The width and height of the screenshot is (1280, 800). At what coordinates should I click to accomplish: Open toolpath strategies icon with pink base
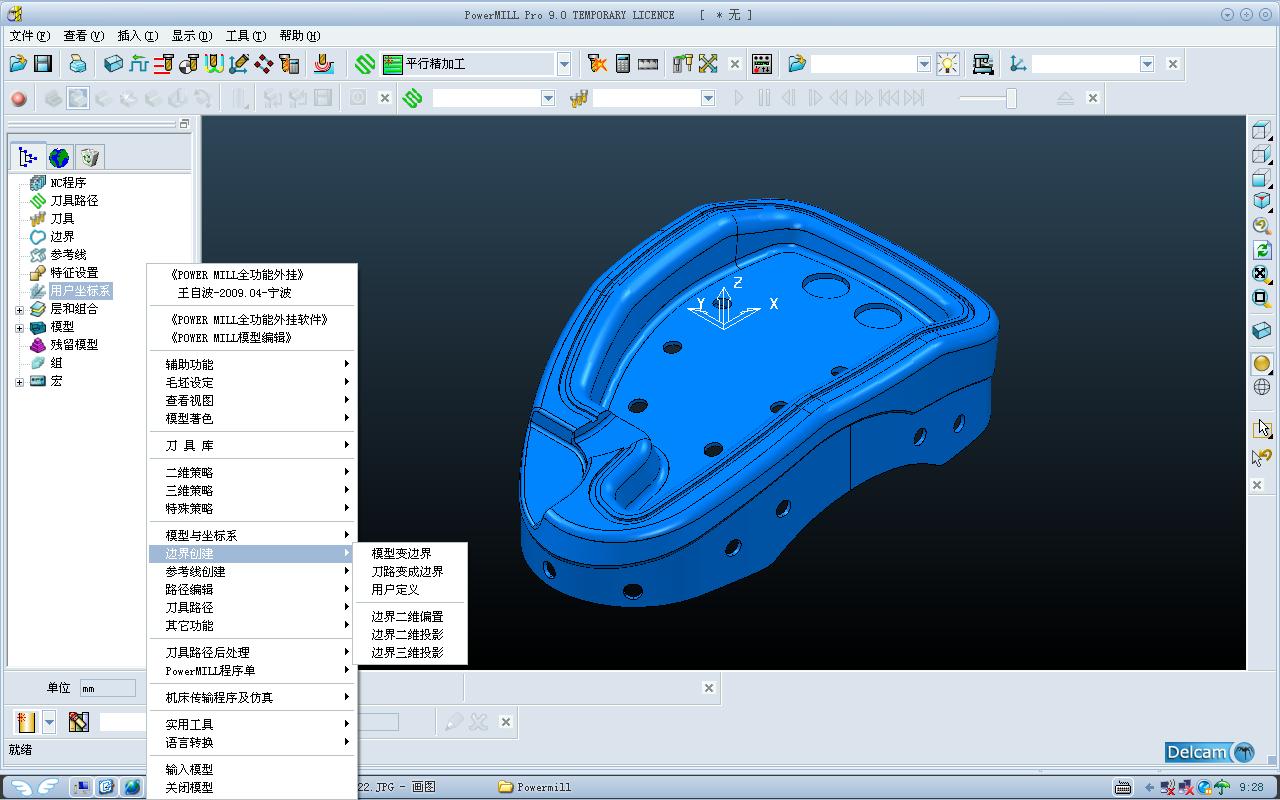[323, 64]
